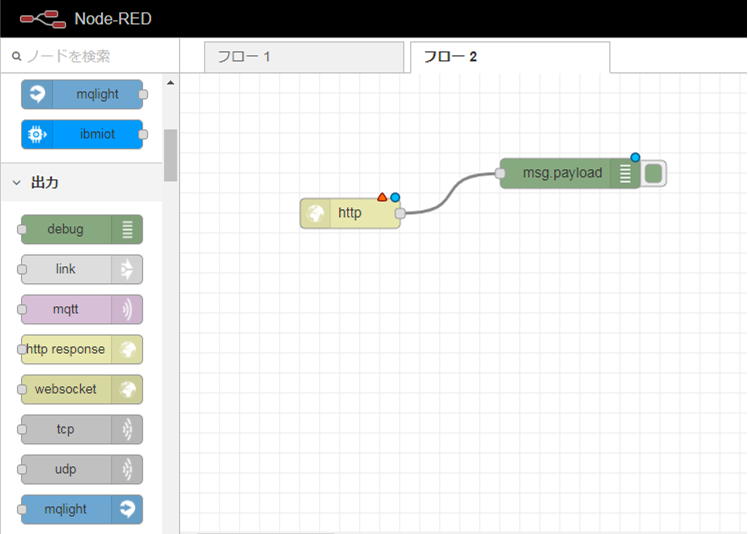Click the mqlight output node arrow icon
The image size is (748, 534).
[127, 509]
